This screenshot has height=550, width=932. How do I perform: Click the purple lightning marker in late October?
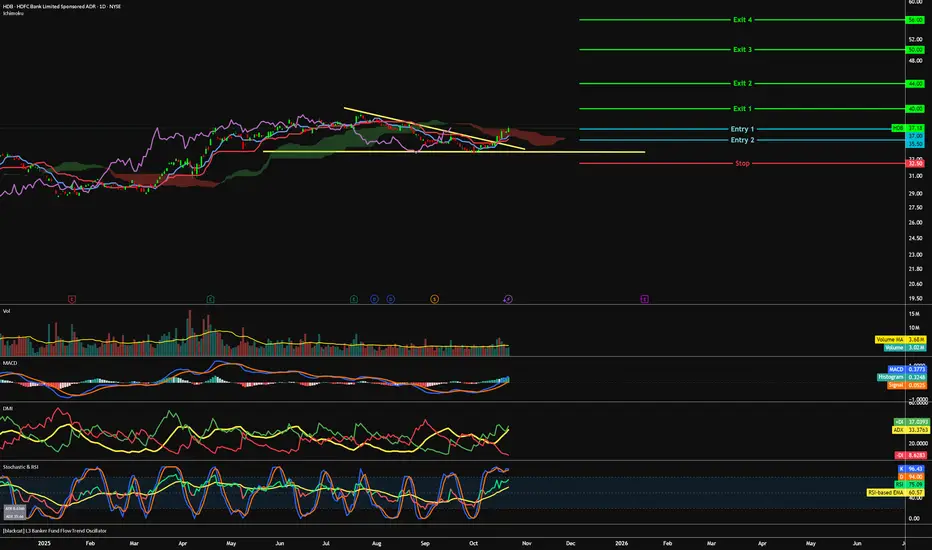508,299
